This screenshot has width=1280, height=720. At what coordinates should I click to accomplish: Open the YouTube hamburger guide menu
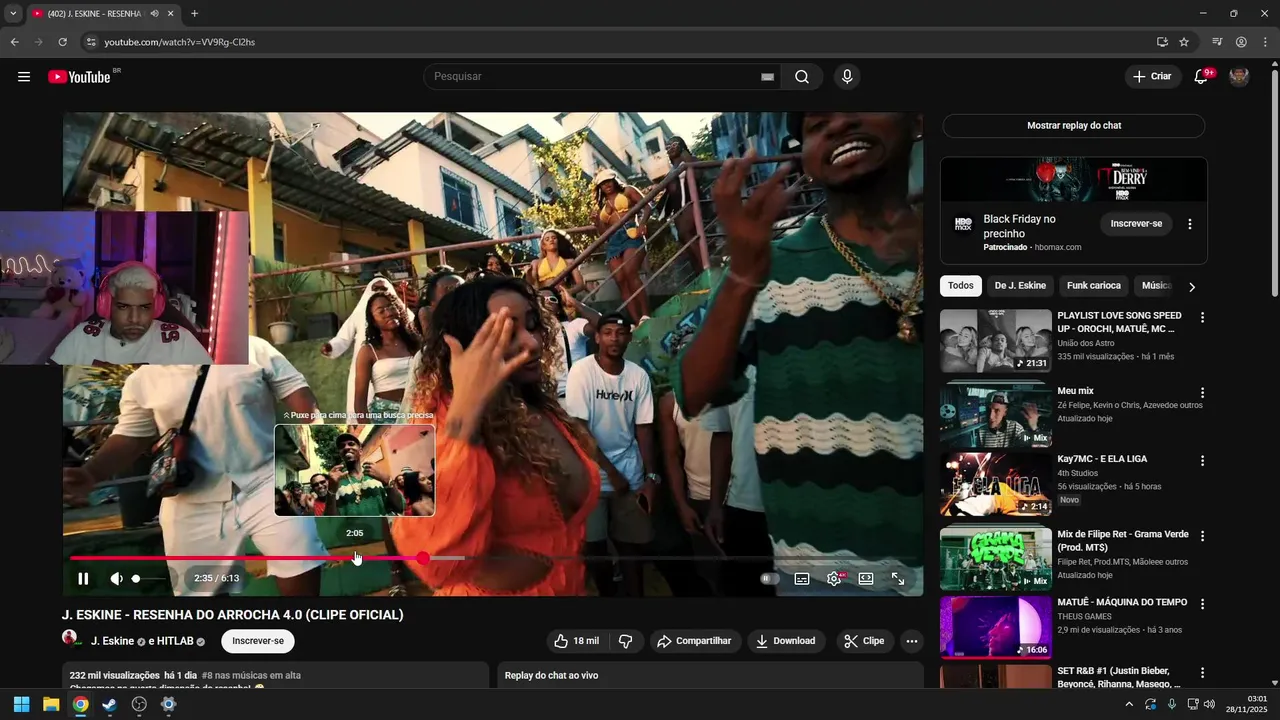[x=24, y=77]
